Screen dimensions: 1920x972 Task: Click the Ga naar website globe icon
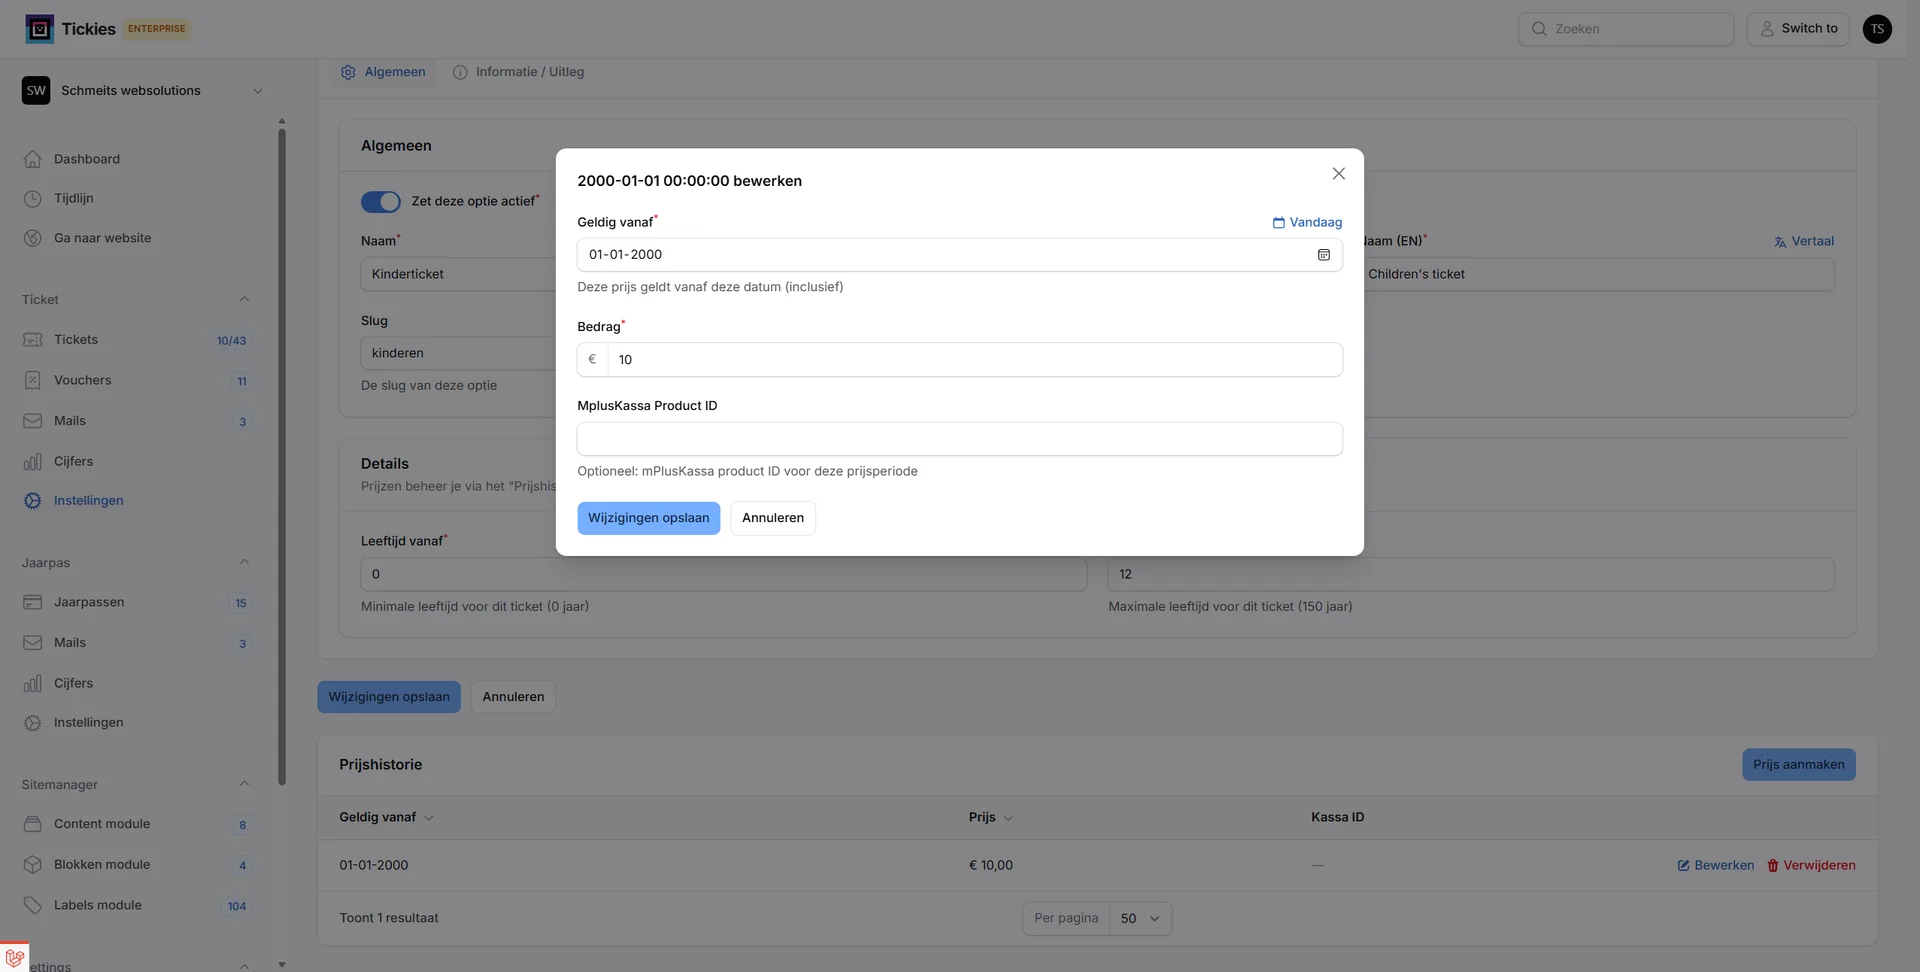coord(33,237)
